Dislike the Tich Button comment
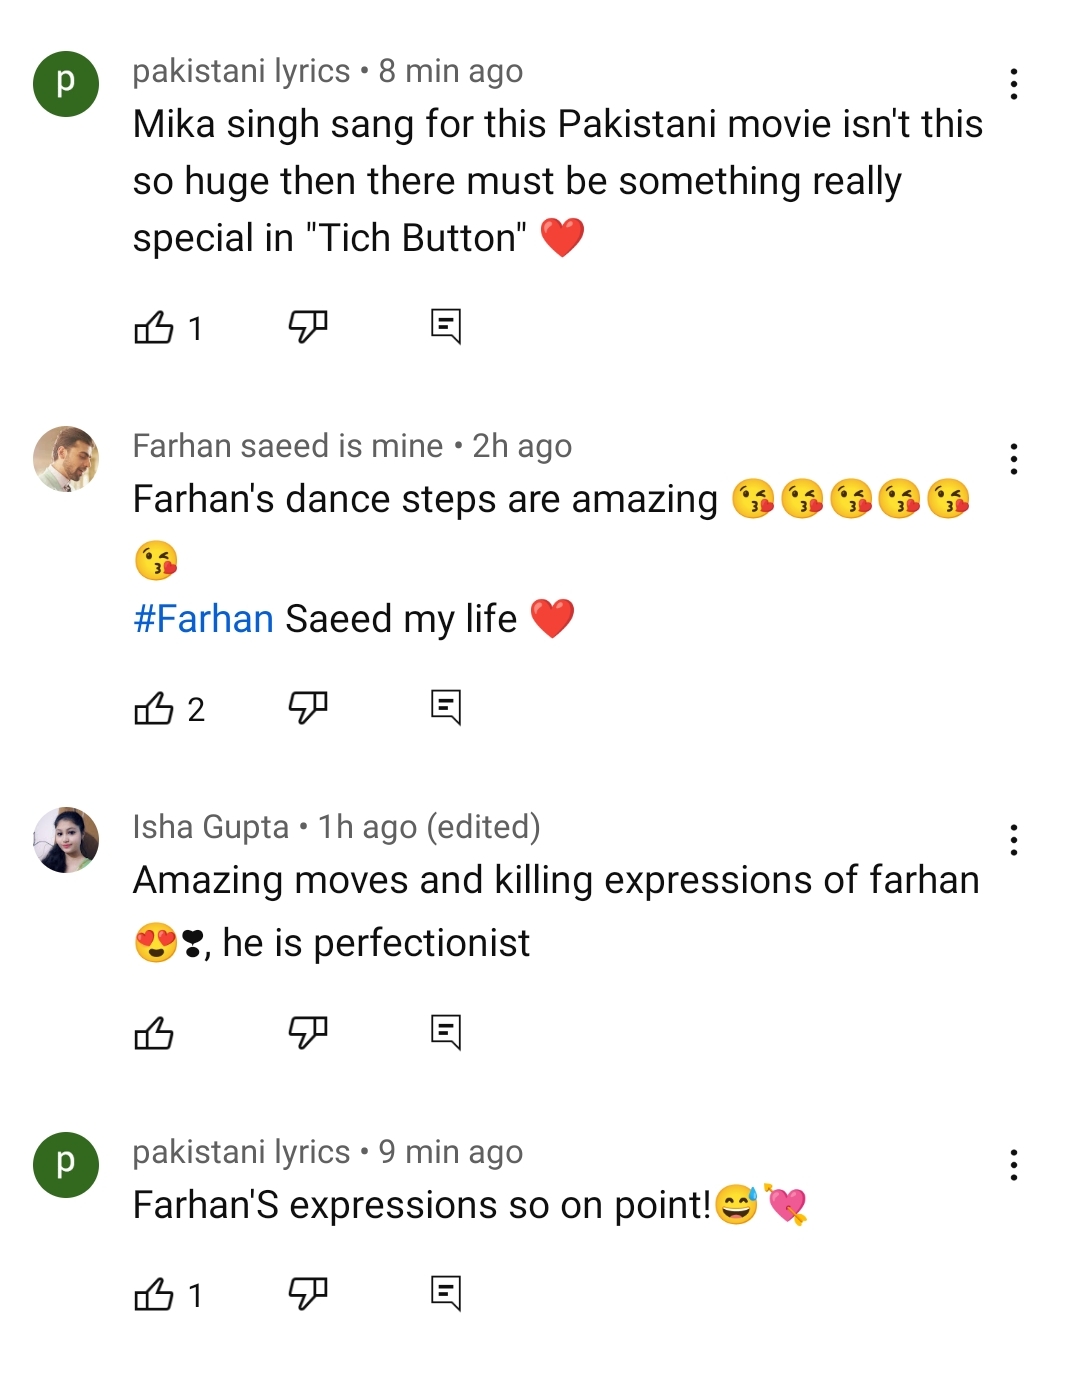Screen dimensions: 1080x1399 coord(308,325)
